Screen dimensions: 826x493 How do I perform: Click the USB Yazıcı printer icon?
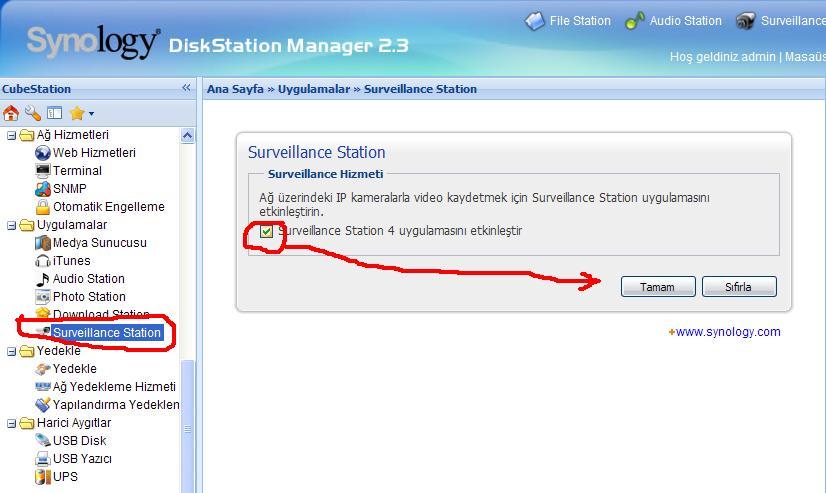pyautogui.click(x=43, y=459)
